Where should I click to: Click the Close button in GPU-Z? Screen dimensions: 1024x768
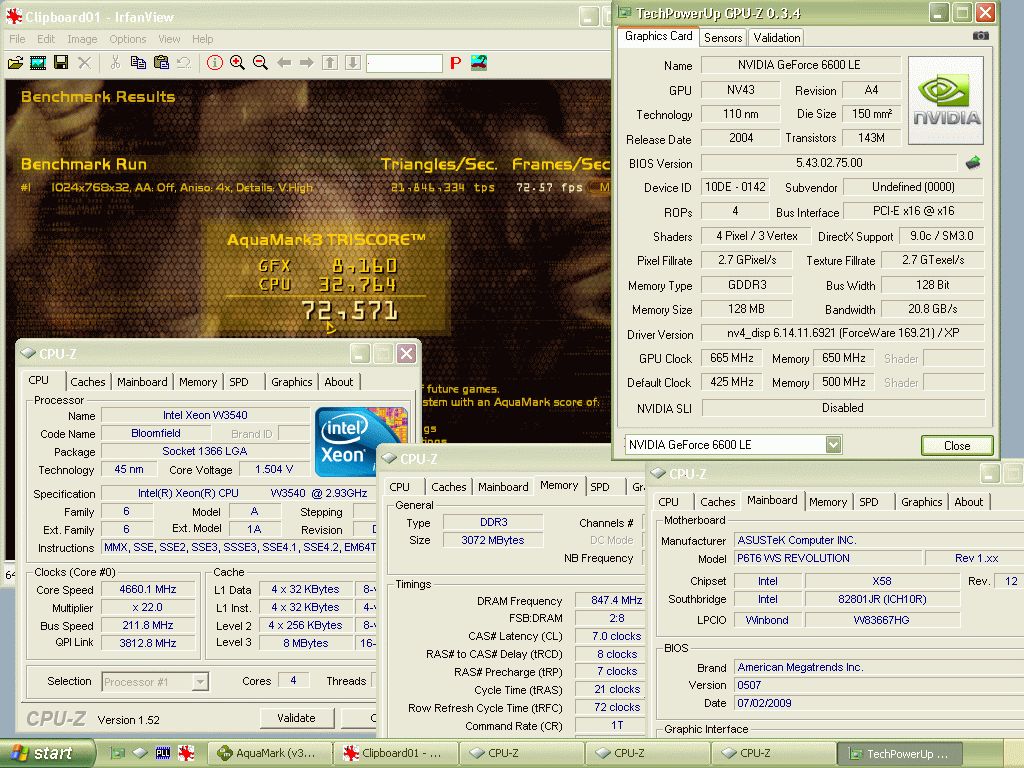(957, 445)
